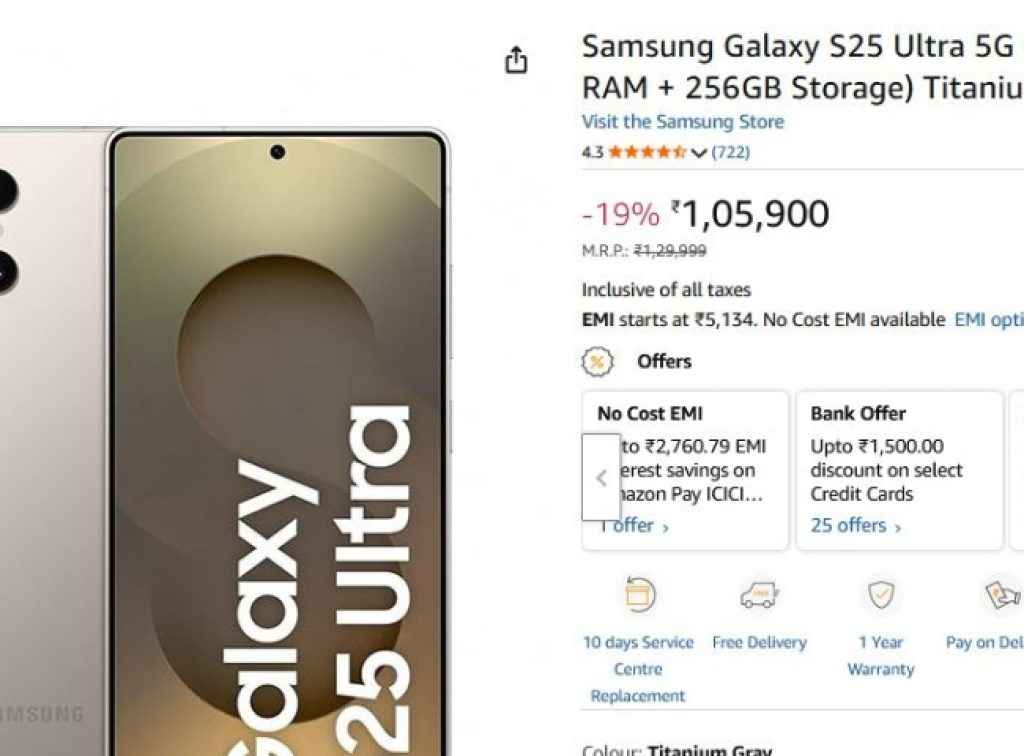This screenshot has height=756, width=1024.
Task: Click the 10 days Service Centre Replacement icon
Action: click(637, 594)
